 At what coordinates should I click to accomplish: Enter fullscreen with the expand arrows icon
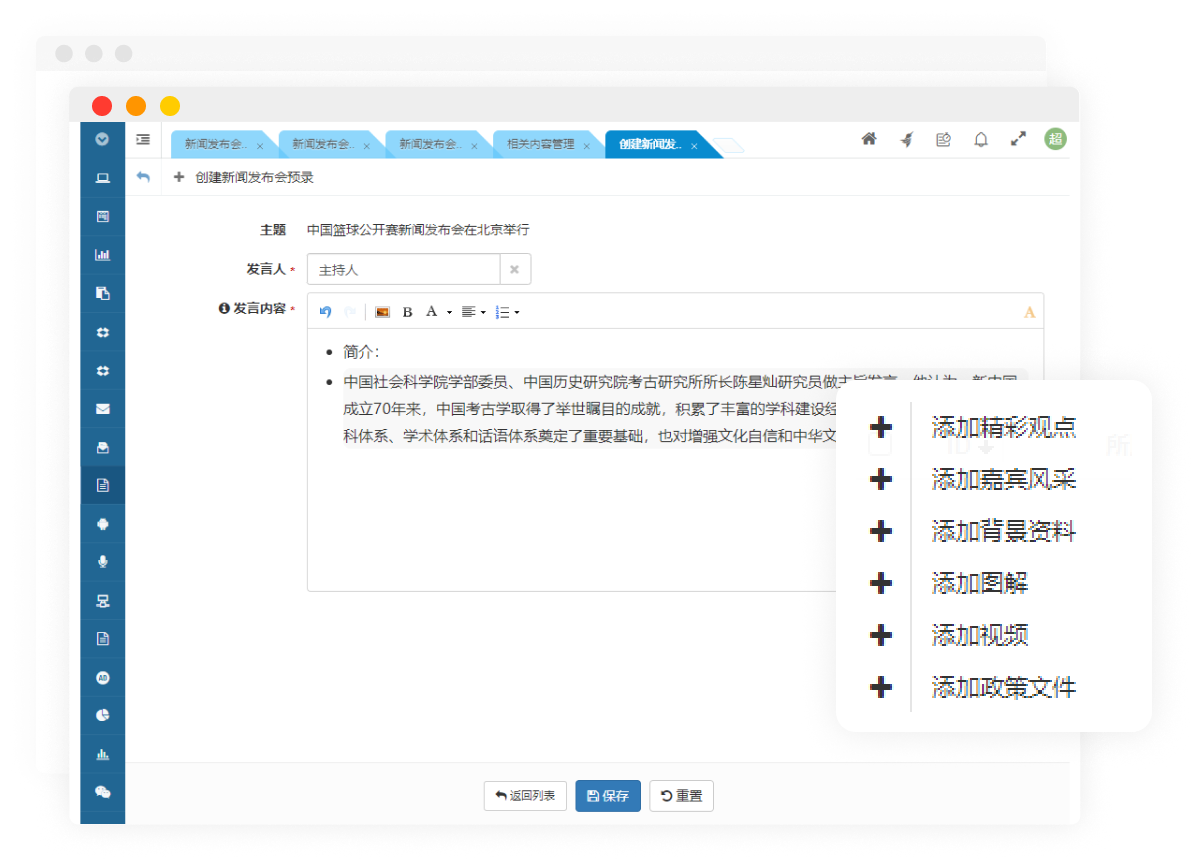(1018, 140)
